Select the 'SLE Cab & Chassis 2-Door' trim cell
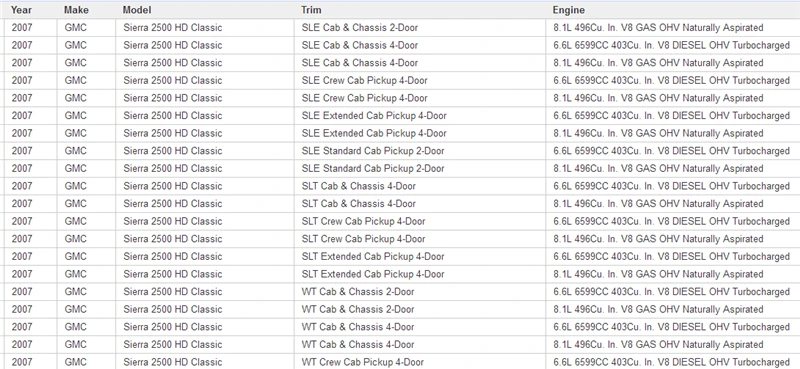The image size is (800, 369). [x=420, y=28]
